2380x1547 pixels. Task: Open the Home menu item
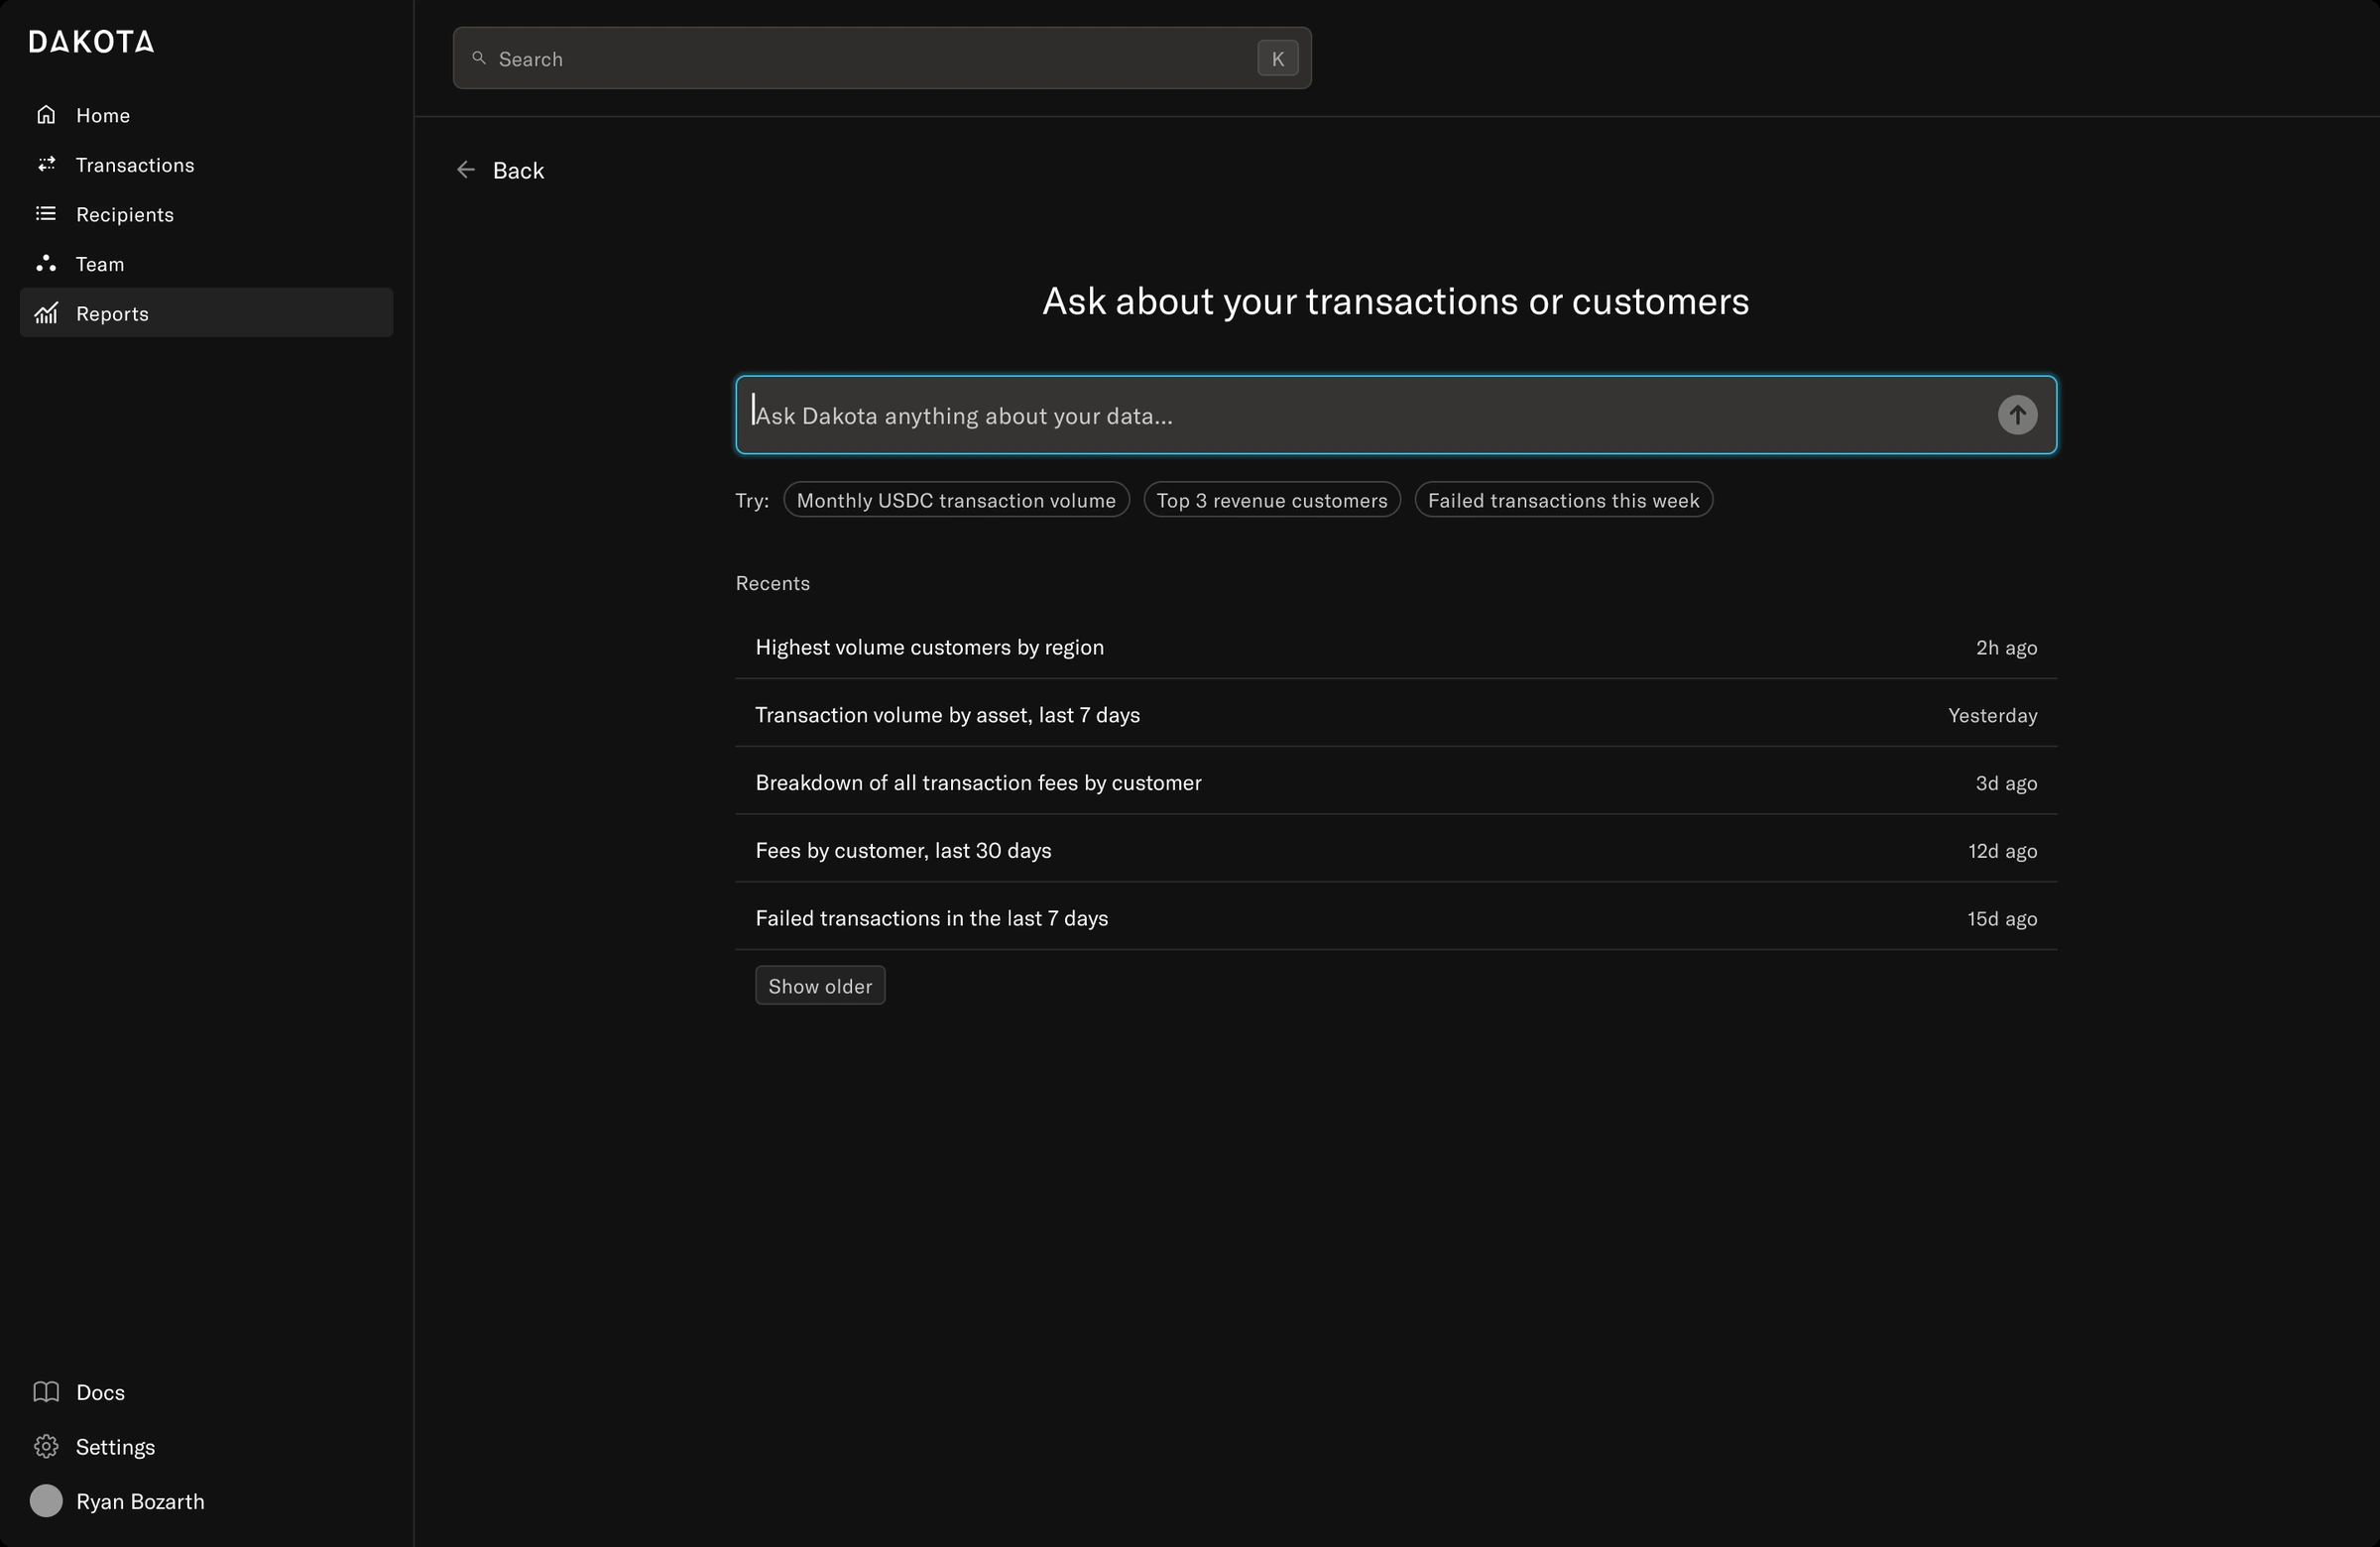(206, 115)
